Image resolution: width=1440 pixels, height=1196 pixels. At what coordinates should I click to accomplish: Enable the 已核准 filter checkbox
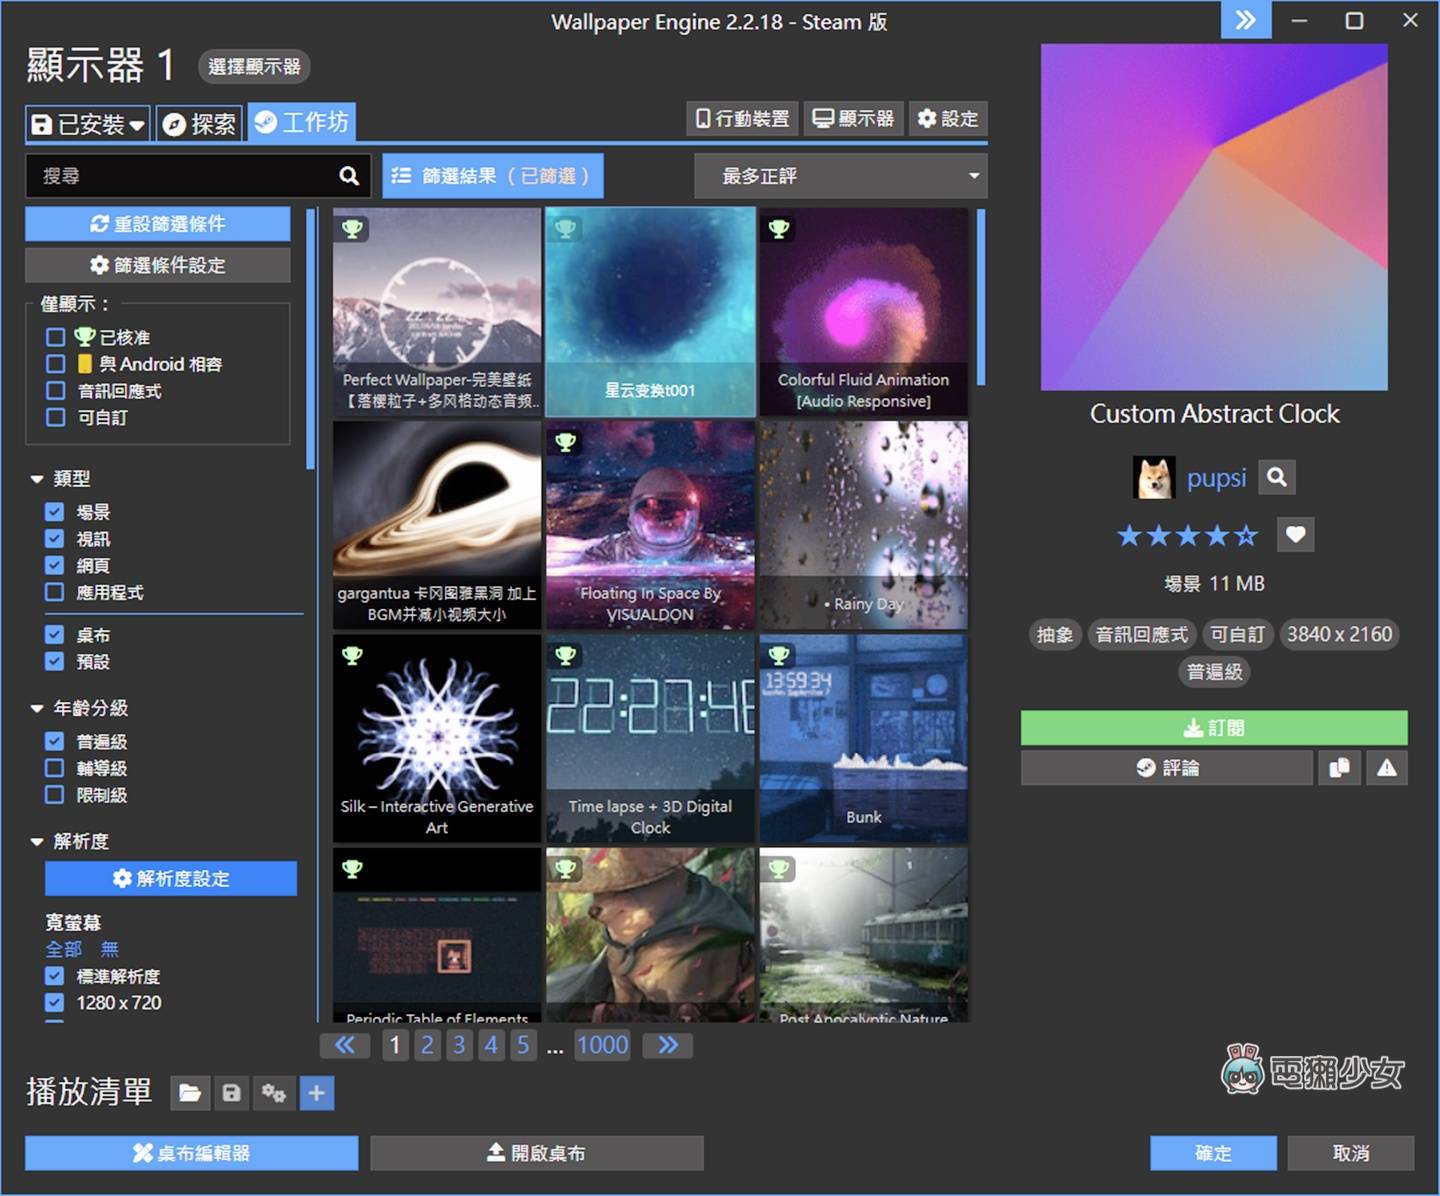56,337
